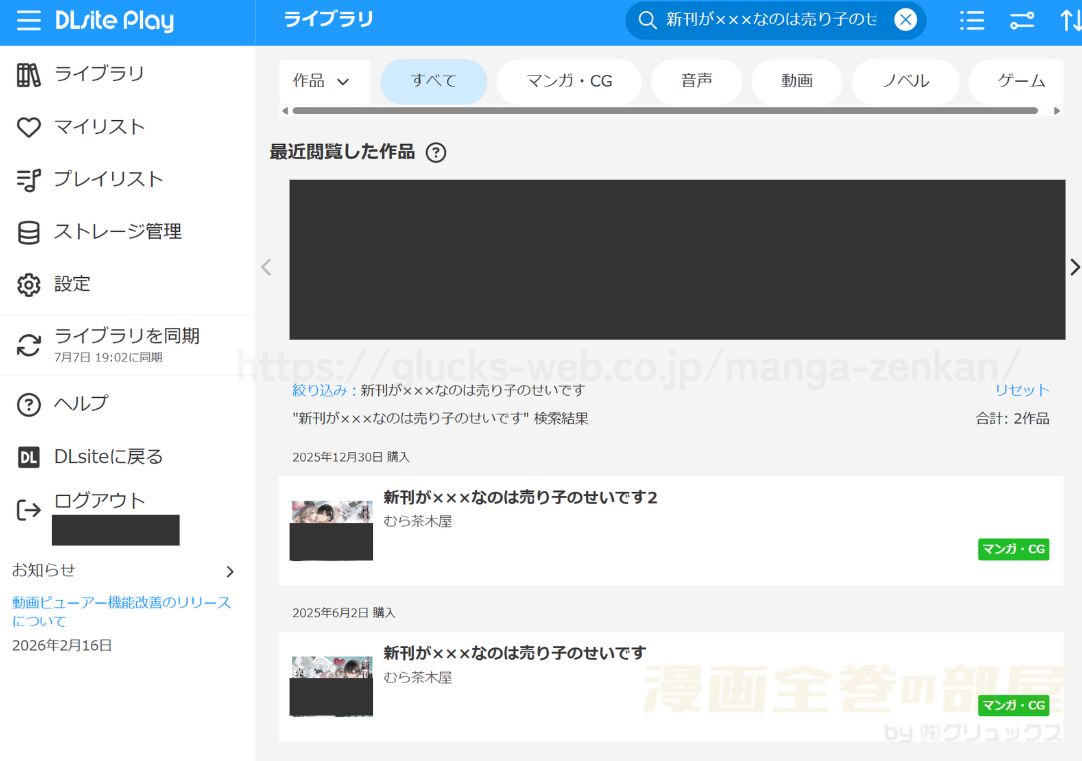Show the next recently viewed works with the right arrow
Image resolution: width=1082 pixels, height=761 pixels.
[x=1074, y=267]
